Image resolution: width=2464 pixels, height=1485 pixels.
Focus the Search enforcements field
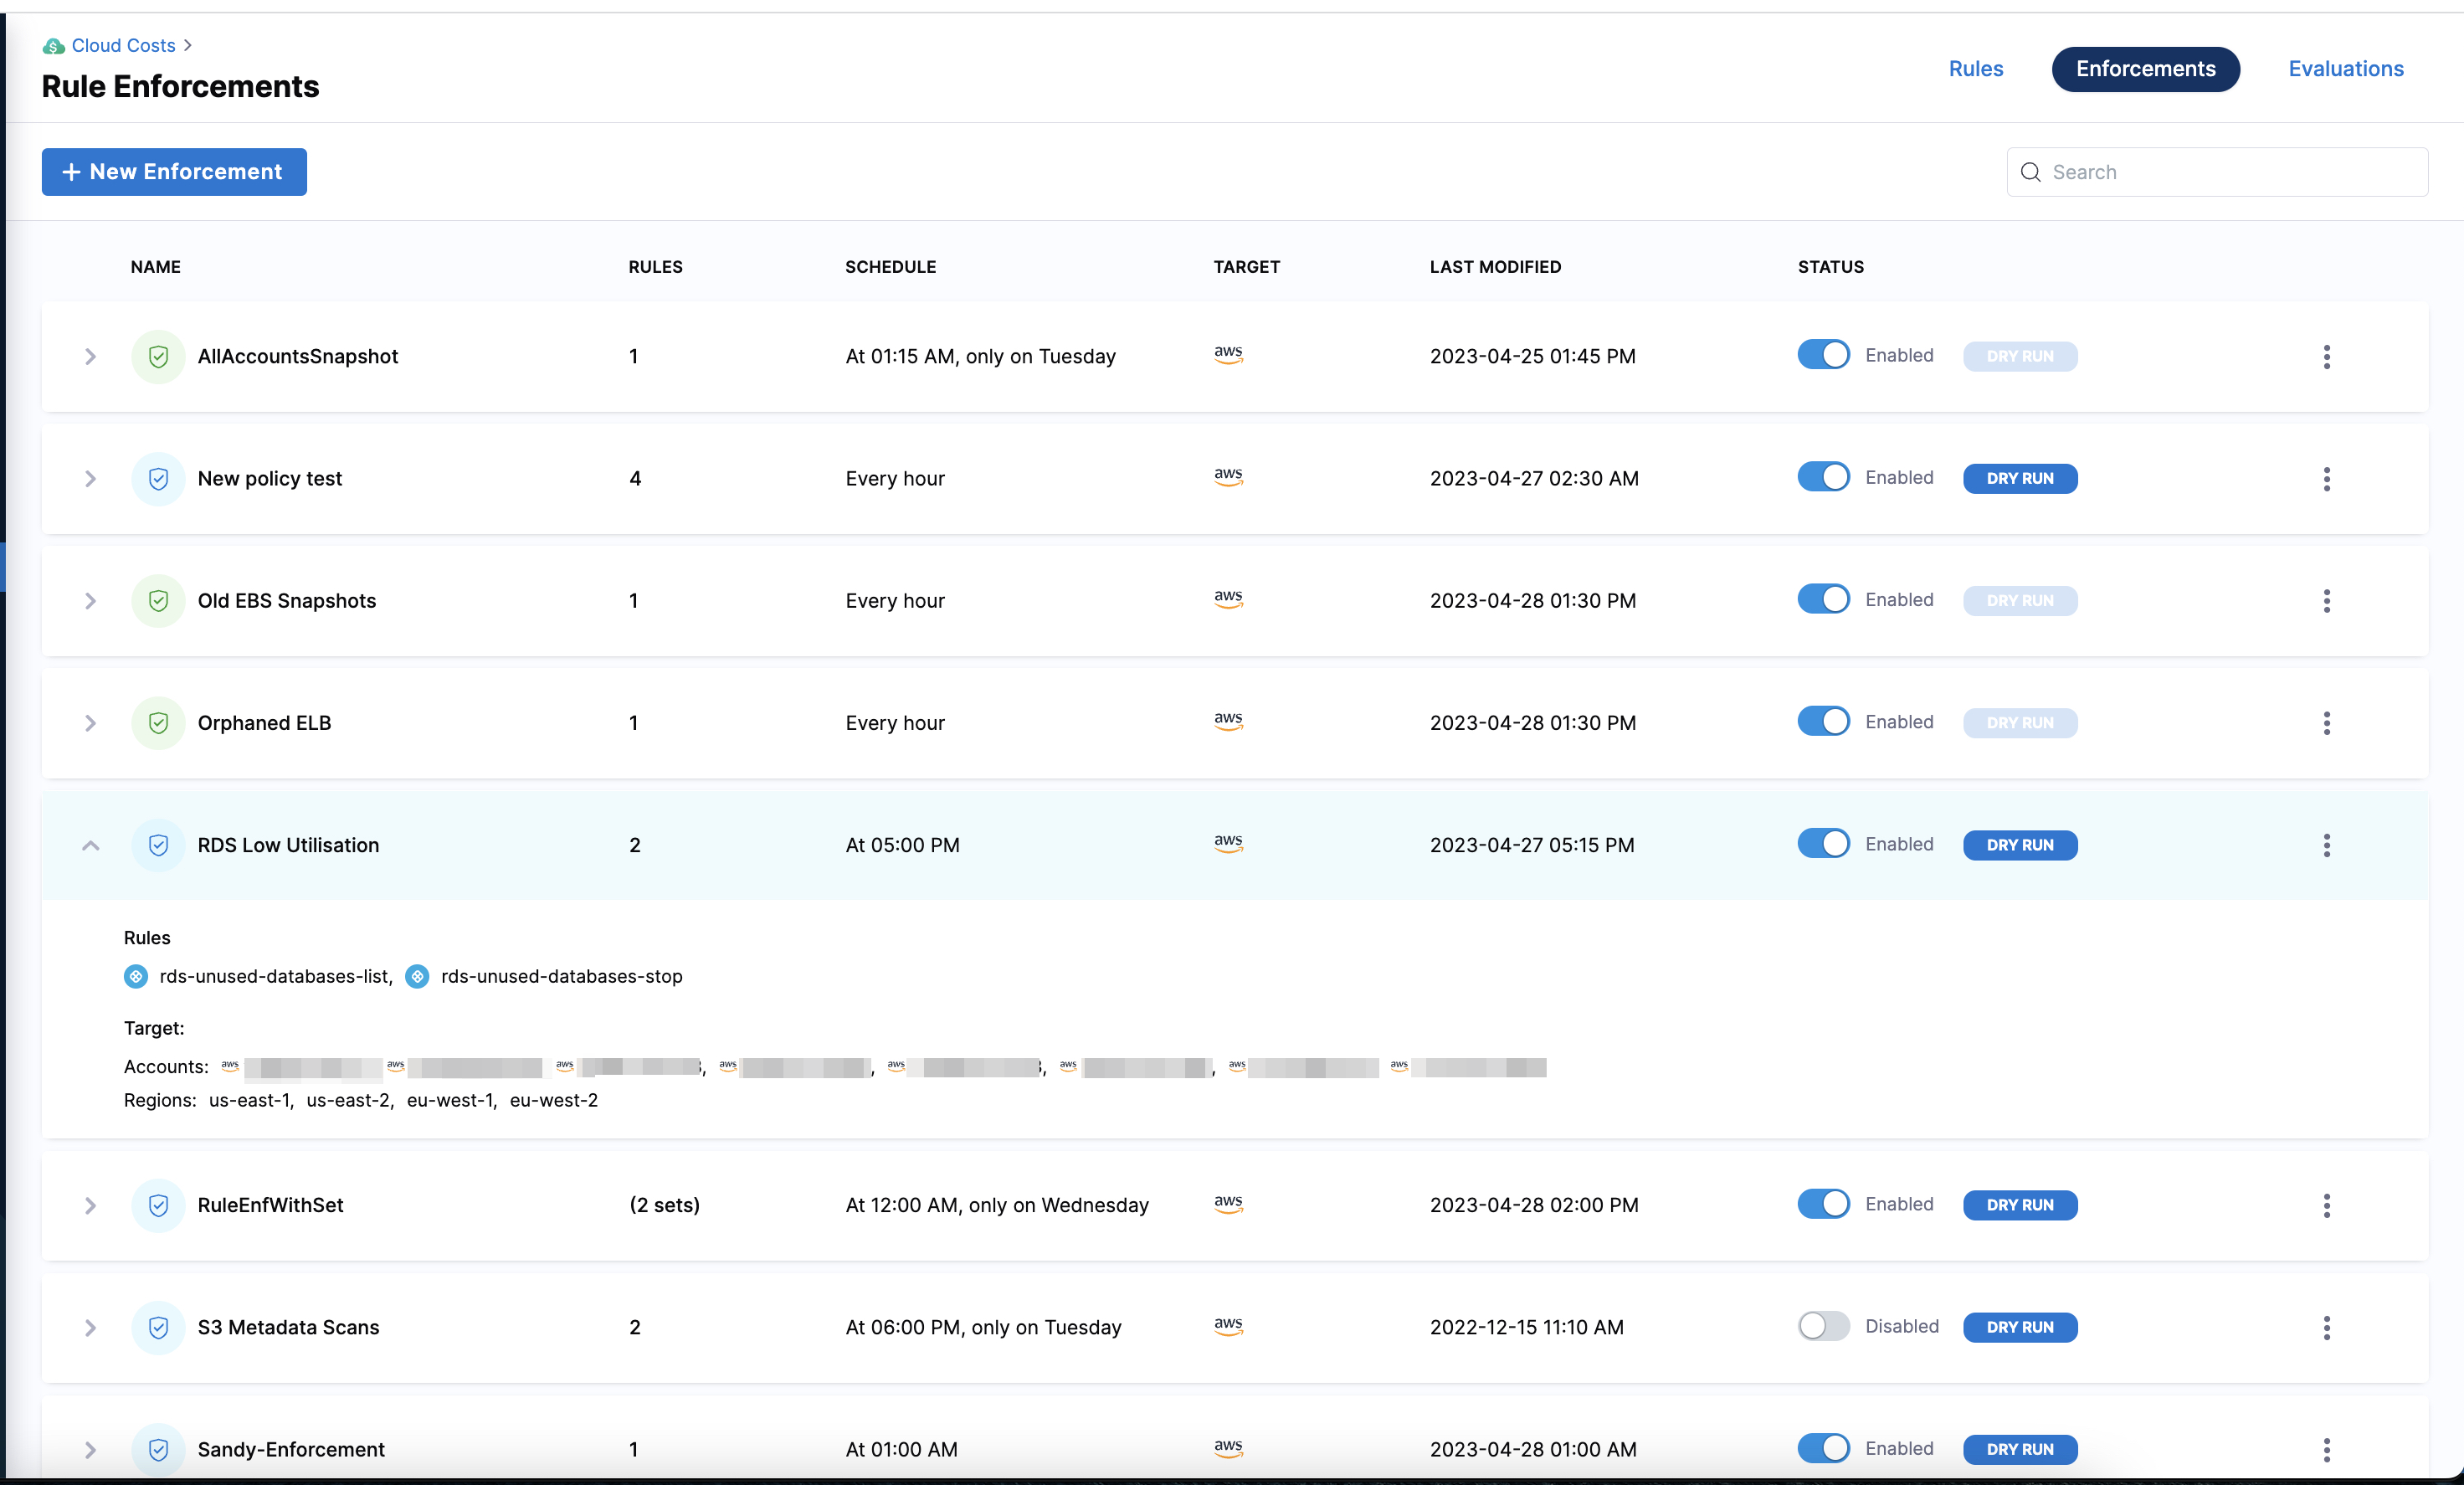(2230, 172)
